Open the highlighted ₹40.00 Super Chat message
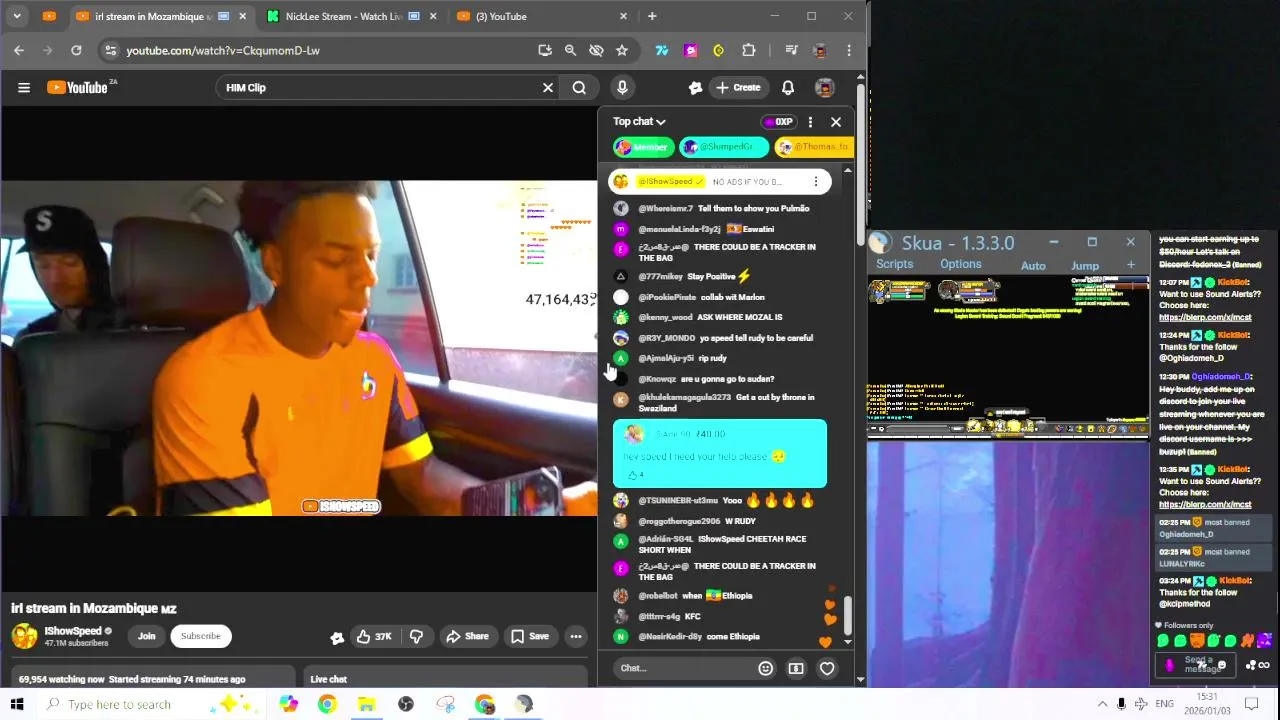The image size is (1280, 720). (720, 454)
